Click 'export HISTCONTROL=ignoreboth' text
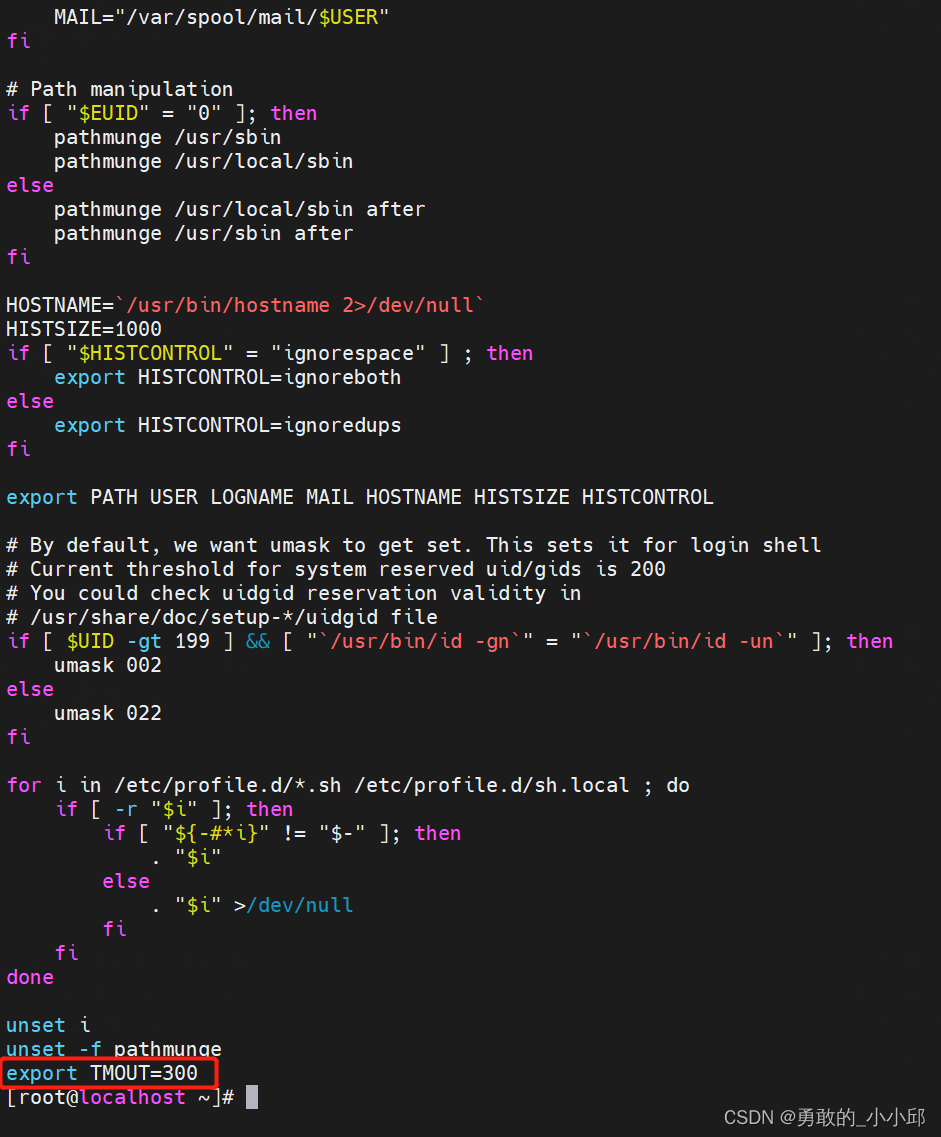The image size is (941, 1137). [227, 377]
